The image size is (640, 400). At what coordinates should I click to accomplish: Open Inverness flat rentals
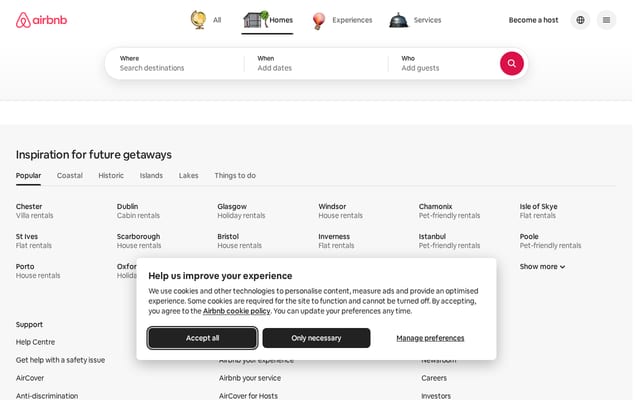coord(336,241)
